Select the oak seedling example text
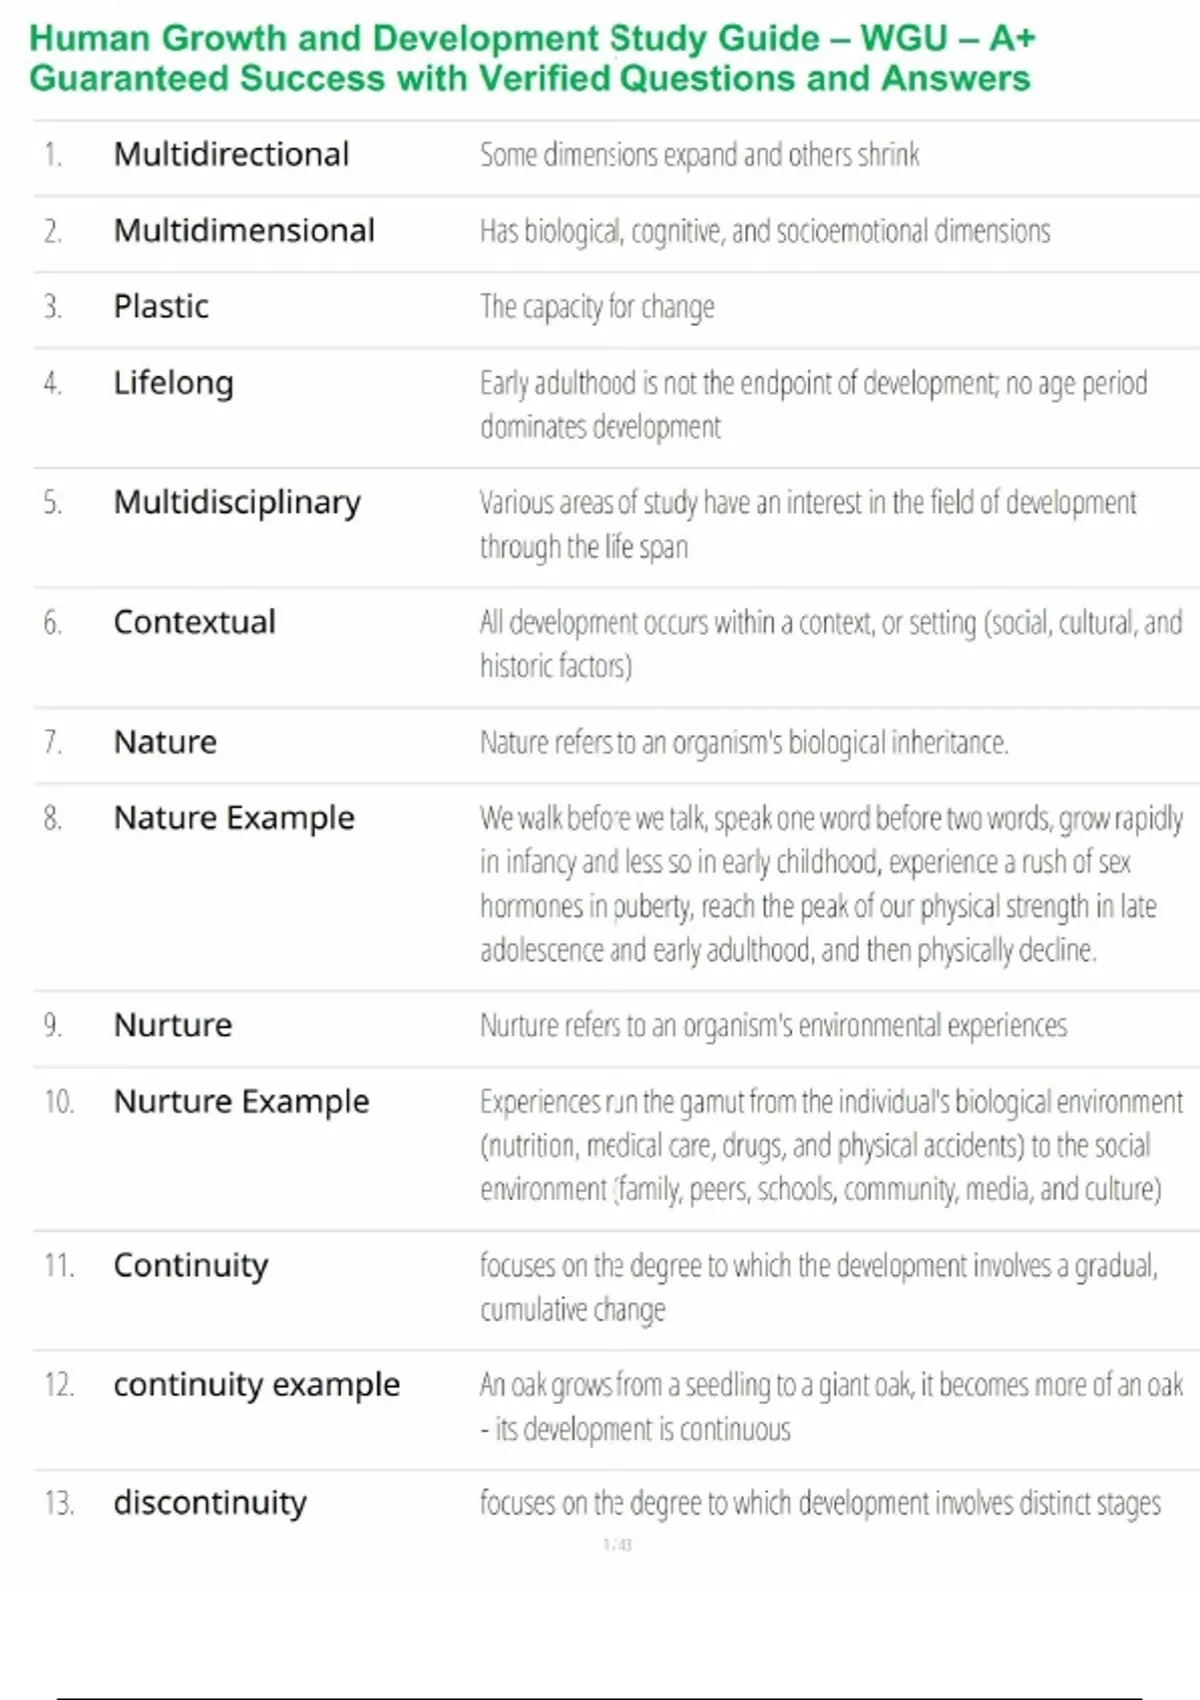Screen dimensions: 1200x1700 click(x=830, y=1406)
